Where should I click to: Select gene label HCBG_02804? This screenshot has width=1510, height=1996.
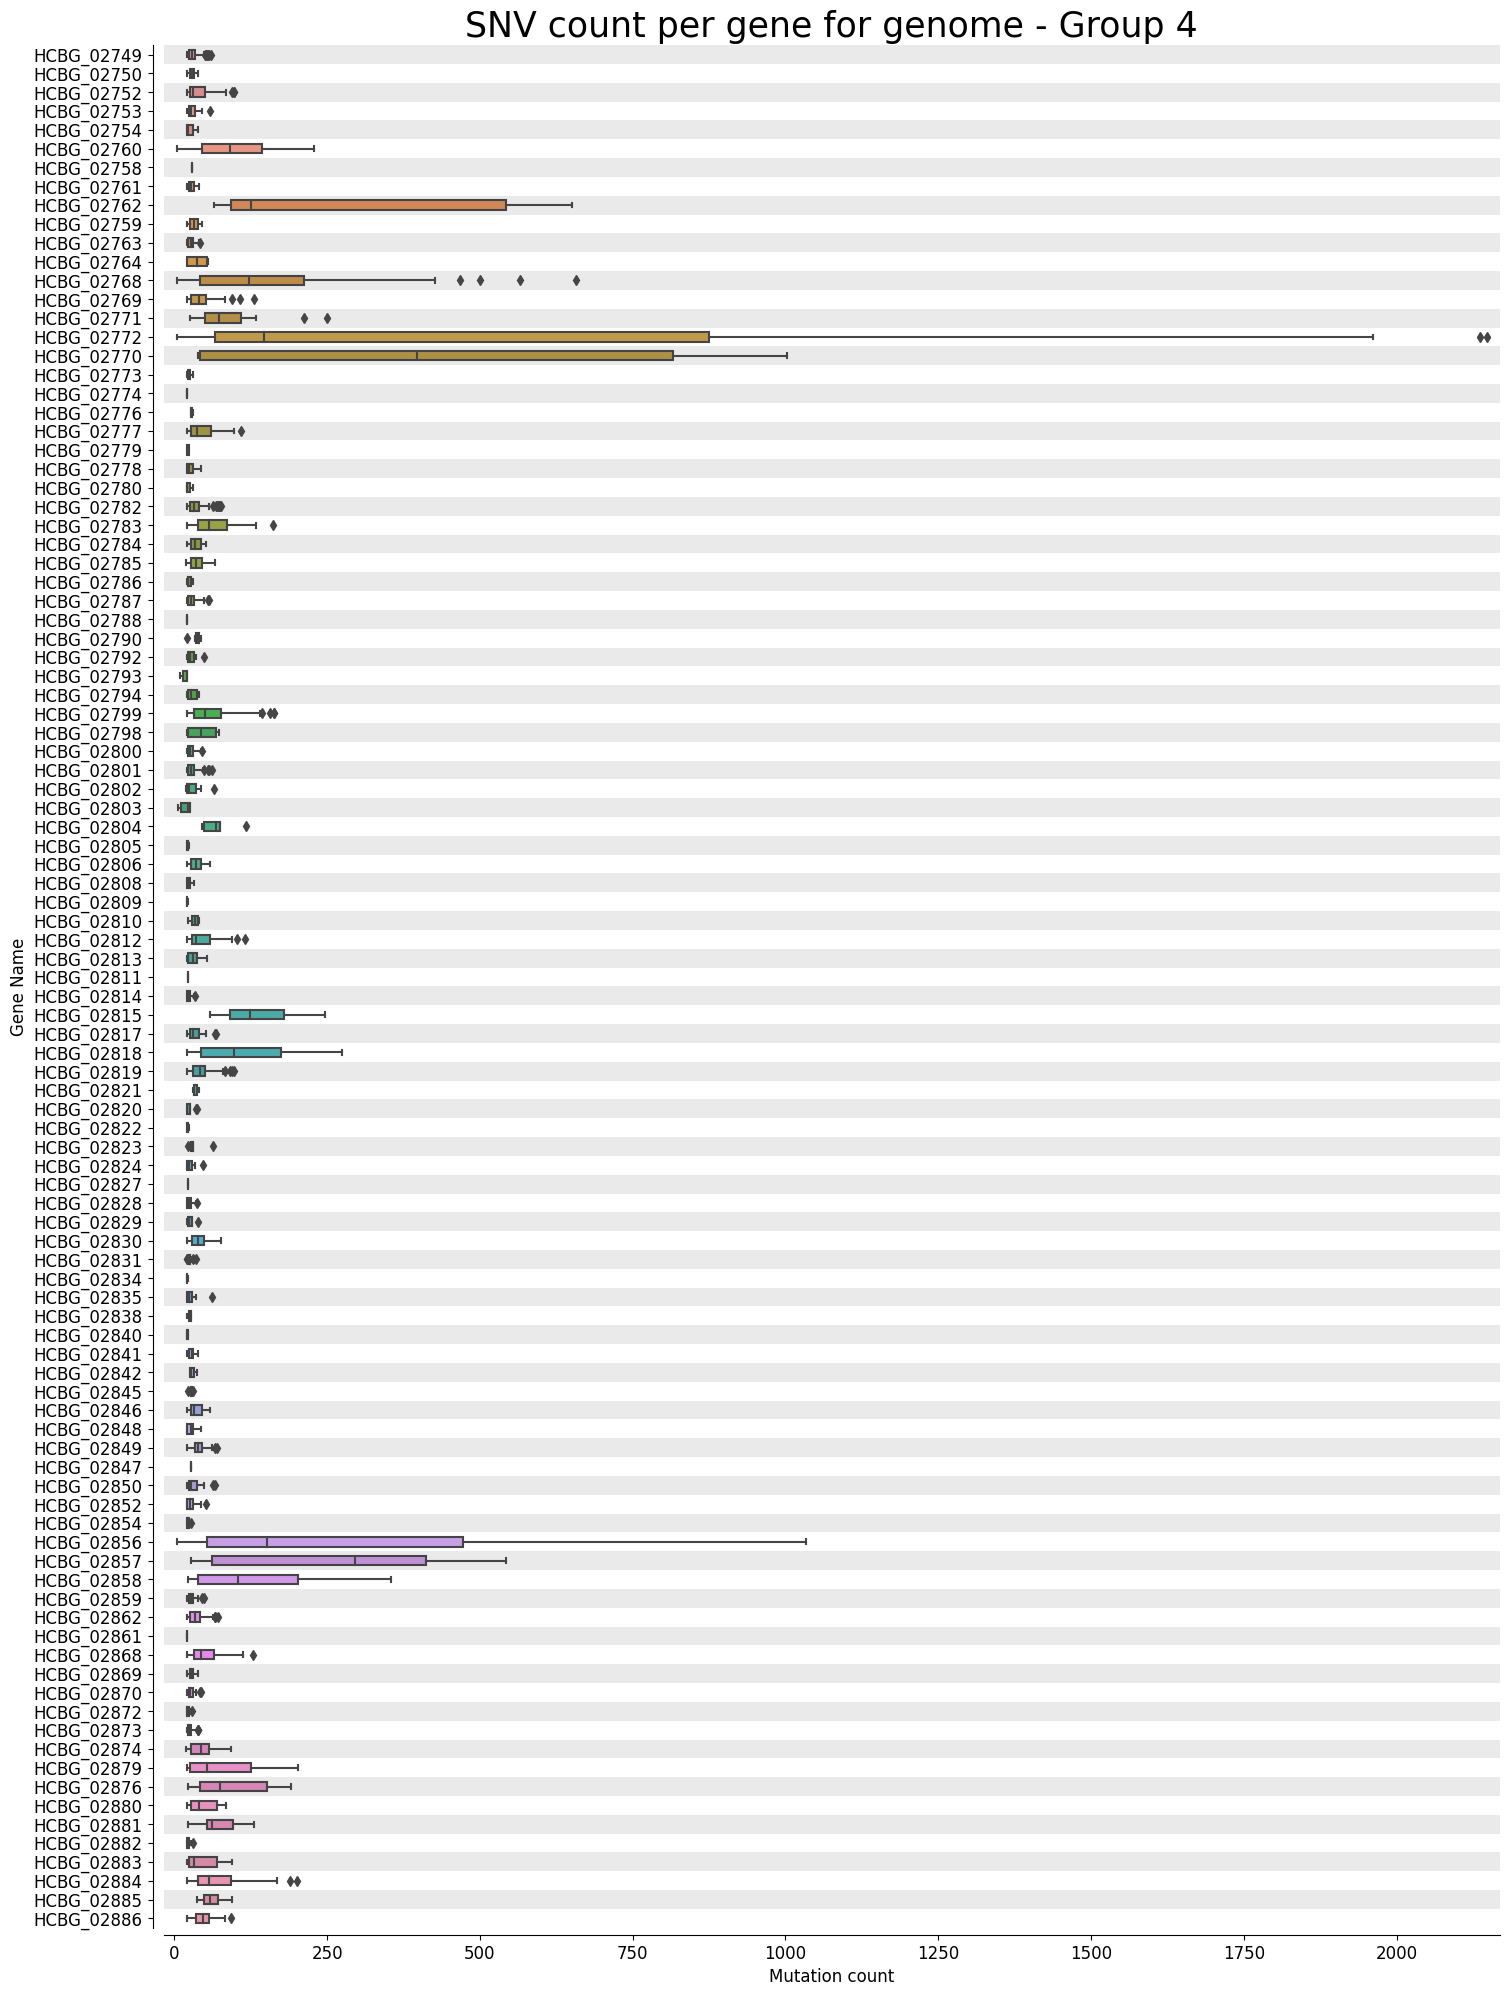(80, 827)
